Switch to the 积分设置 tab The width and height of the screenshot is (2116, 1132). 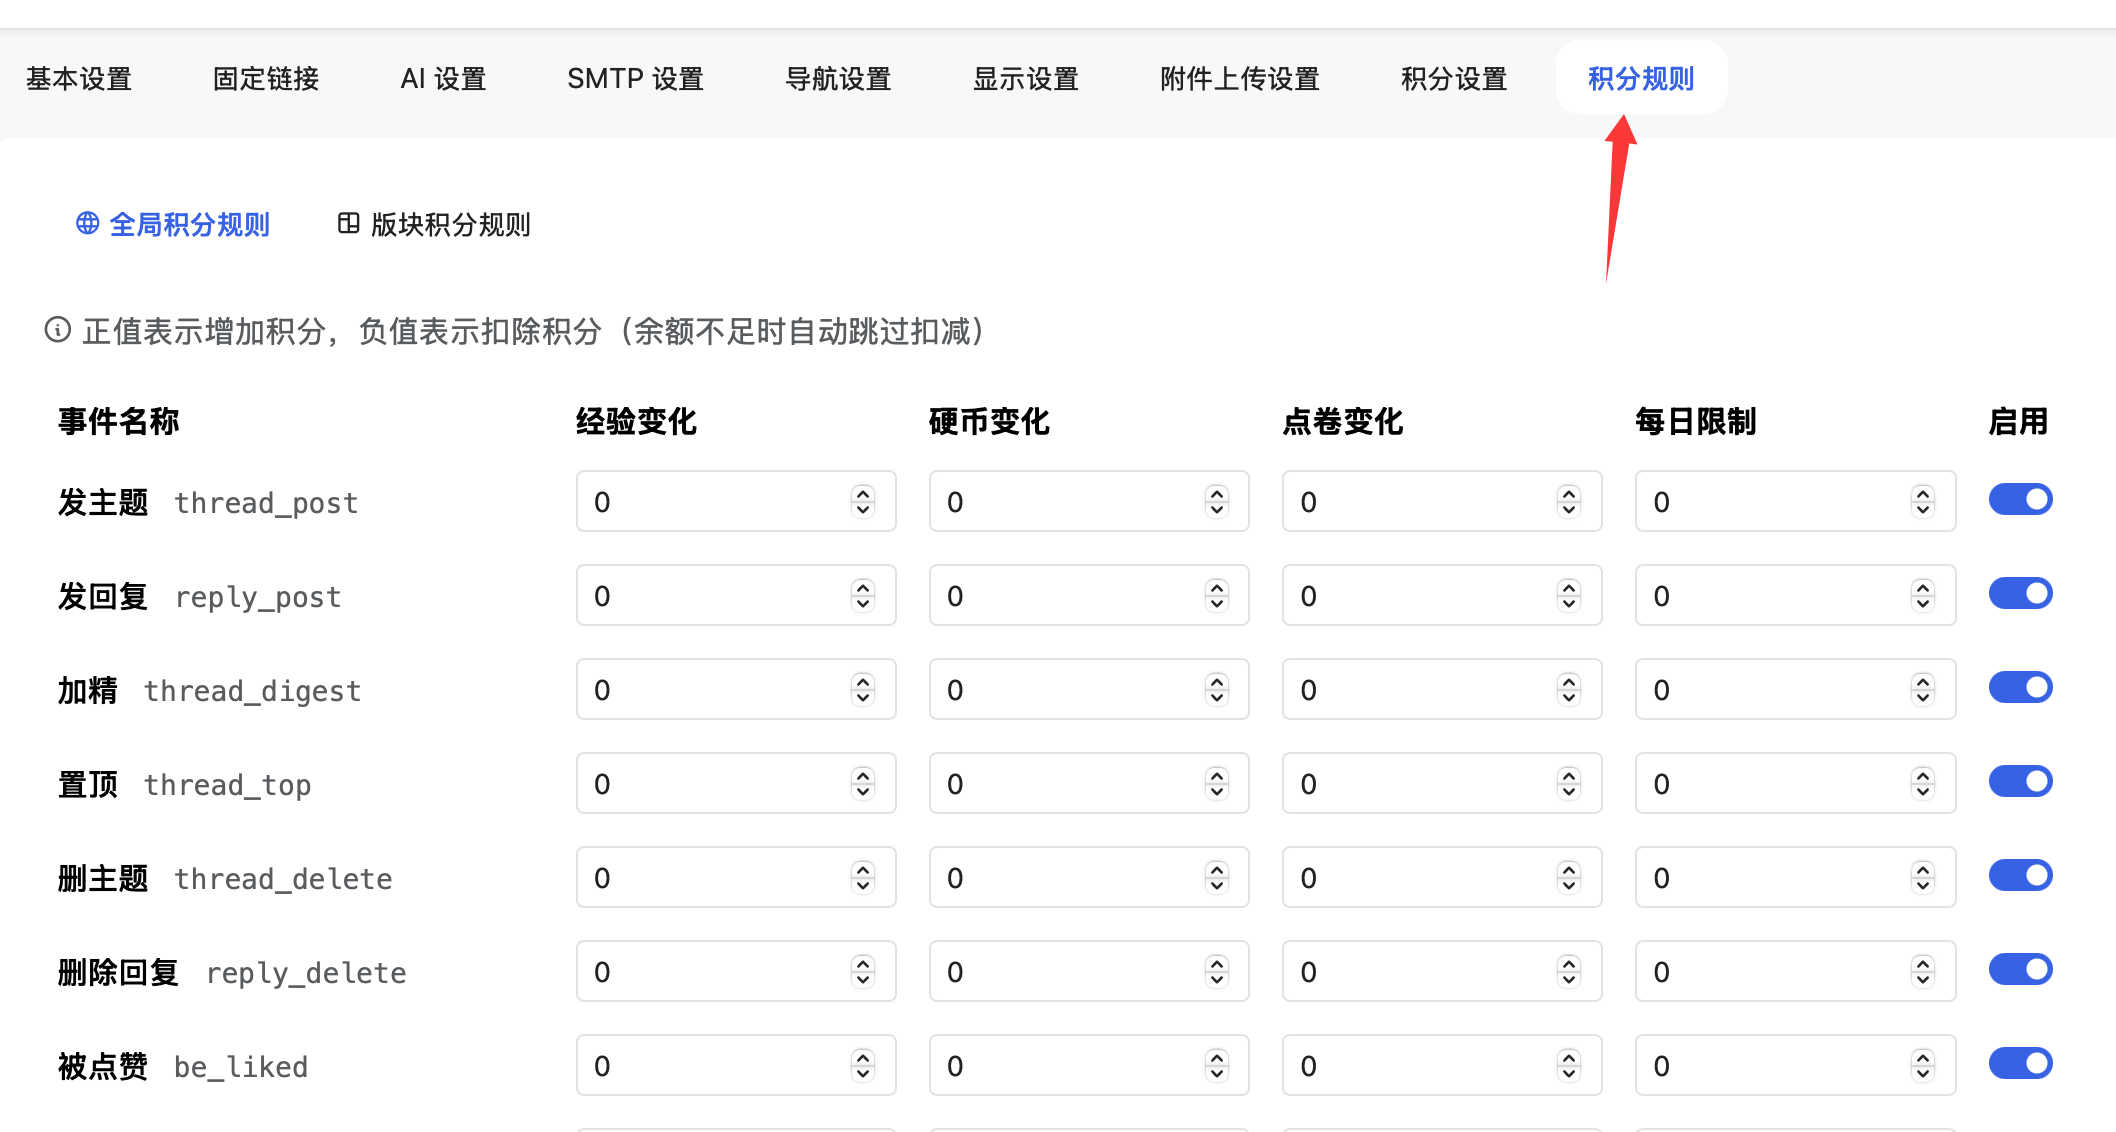click(1454, 78)
